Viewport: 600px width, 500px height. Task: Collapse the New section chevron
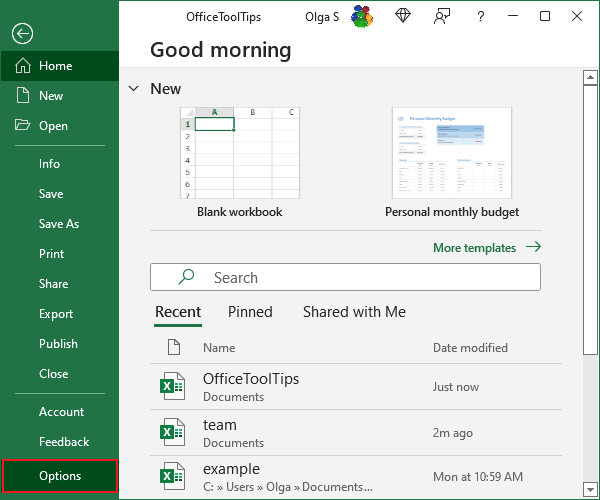[134, 89]
